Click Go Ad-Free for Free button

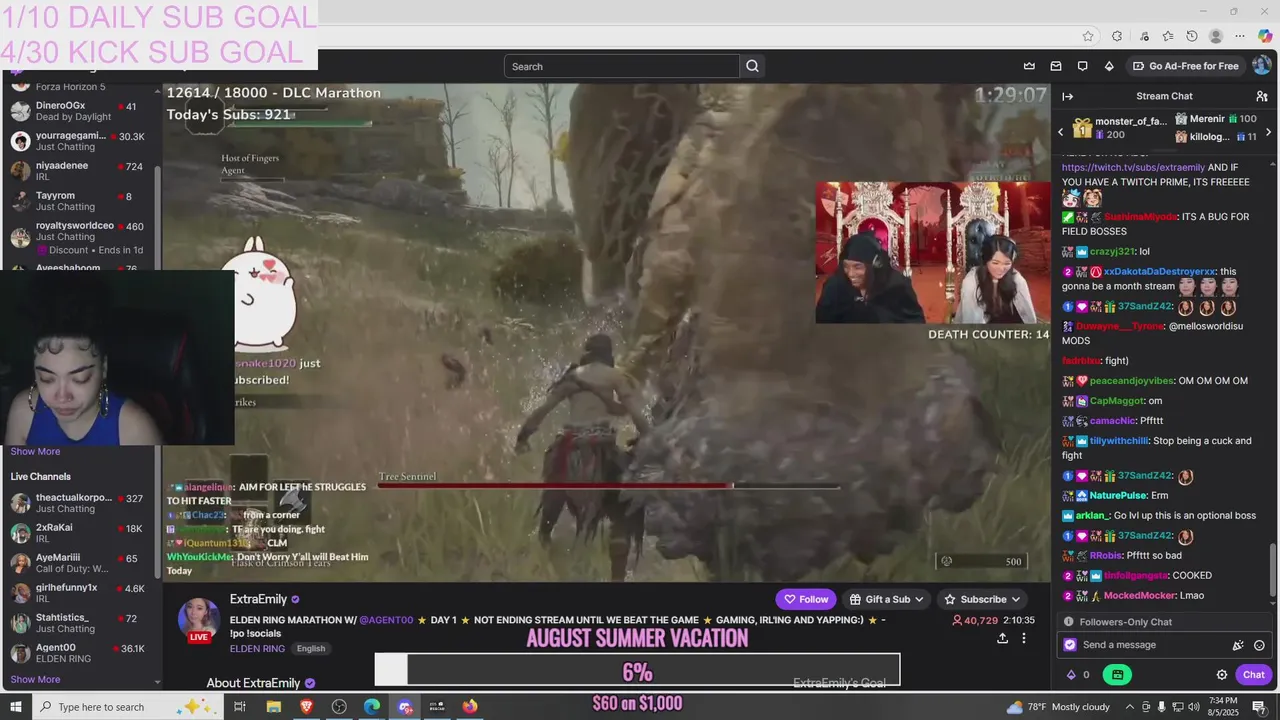[1185, 66]
